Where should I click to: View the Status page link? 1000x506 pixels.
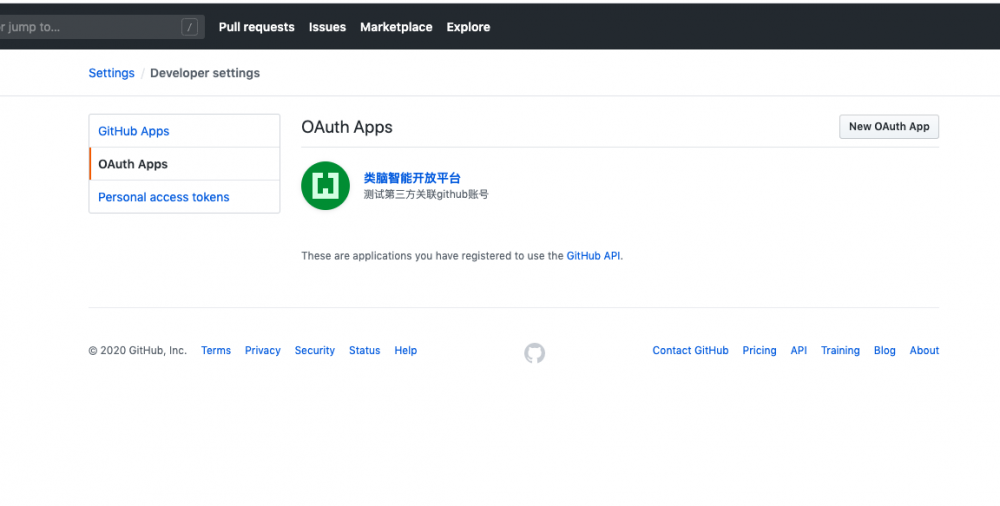click(x=365, y=351)
